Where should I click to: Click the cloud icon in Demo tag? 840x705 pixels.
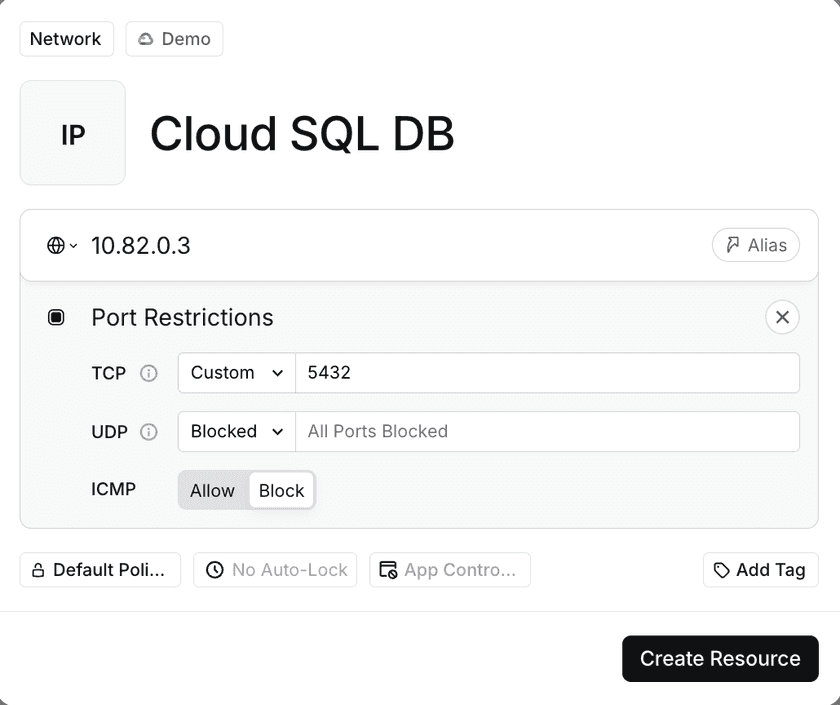pos(146,39)
